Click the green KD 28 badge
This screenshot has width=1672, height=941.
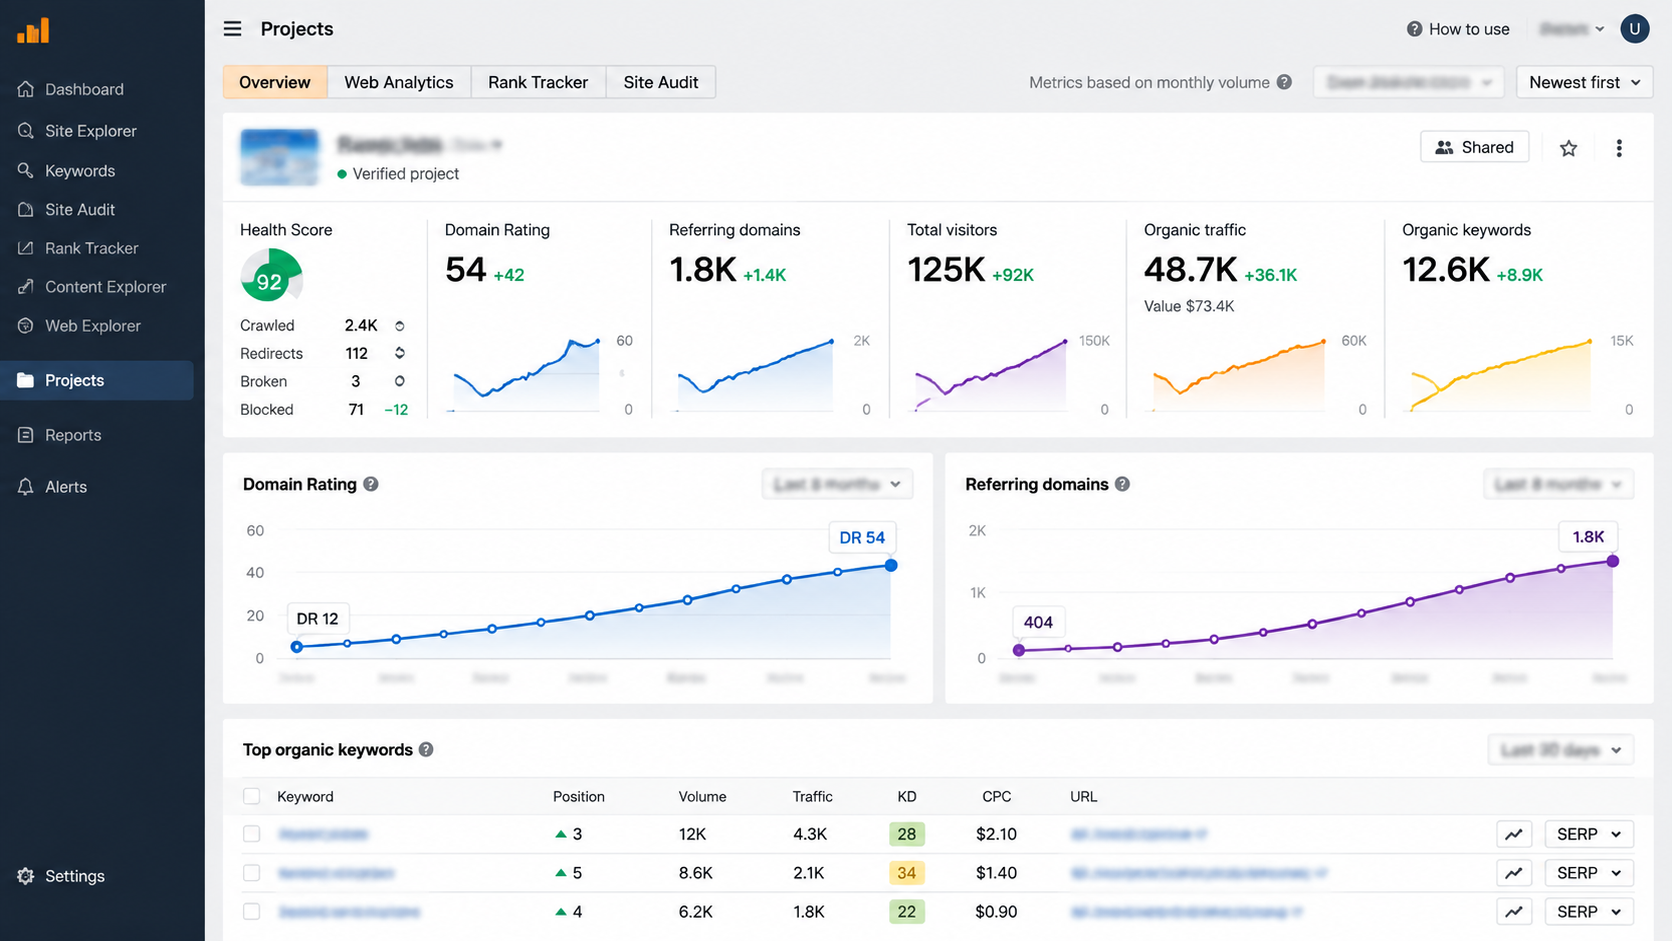906,834
